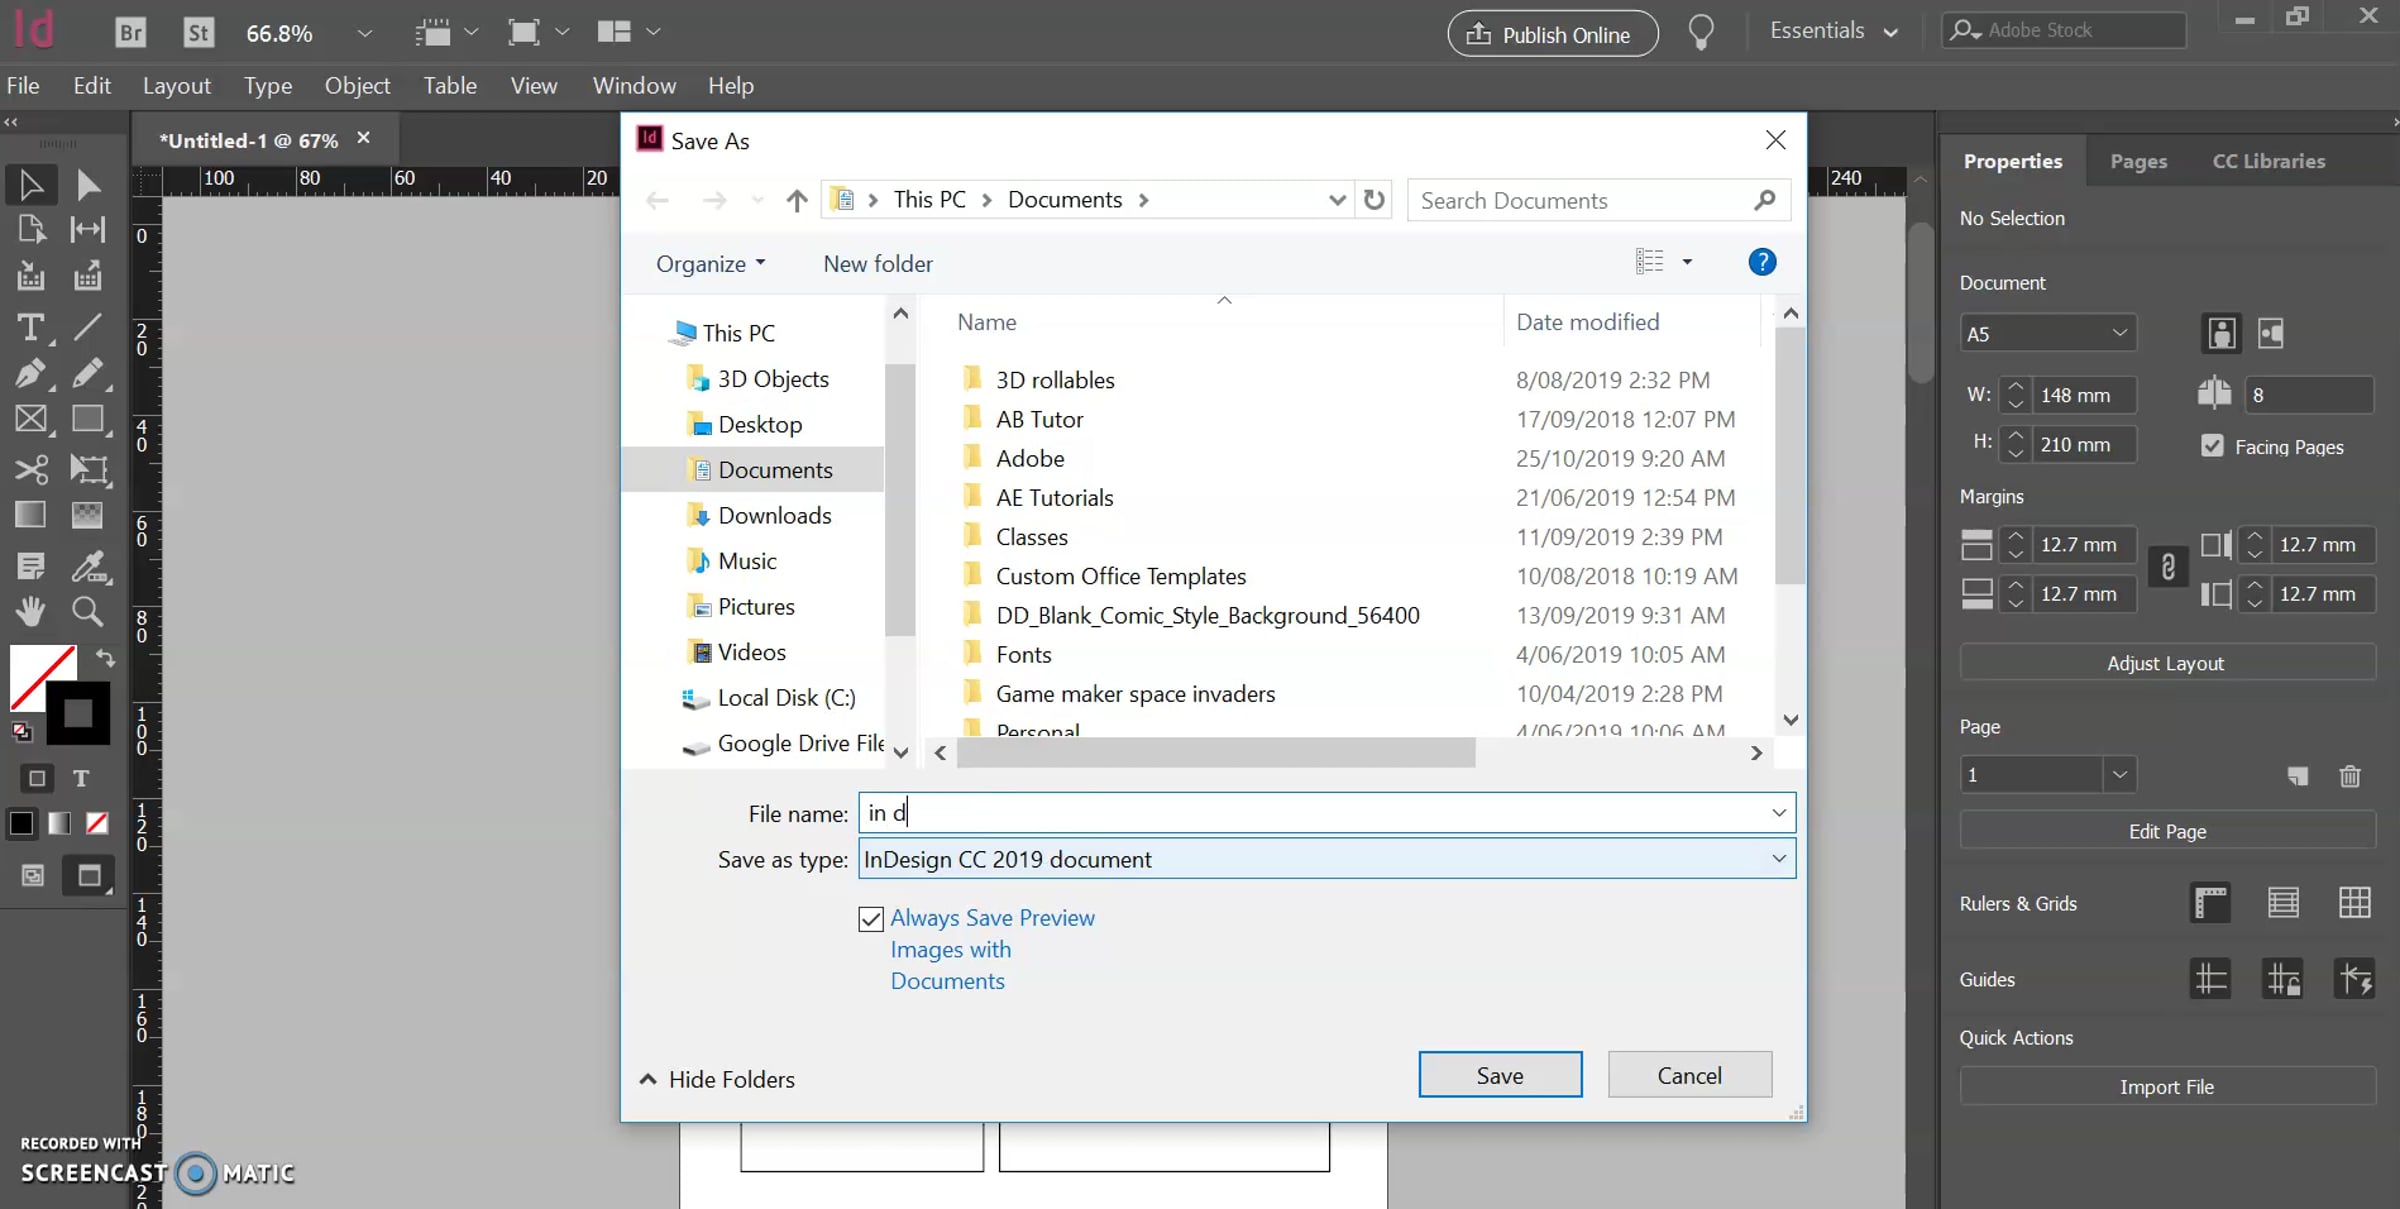Open the Object menu
The image size is (2400, 1209).
point(357,86)
